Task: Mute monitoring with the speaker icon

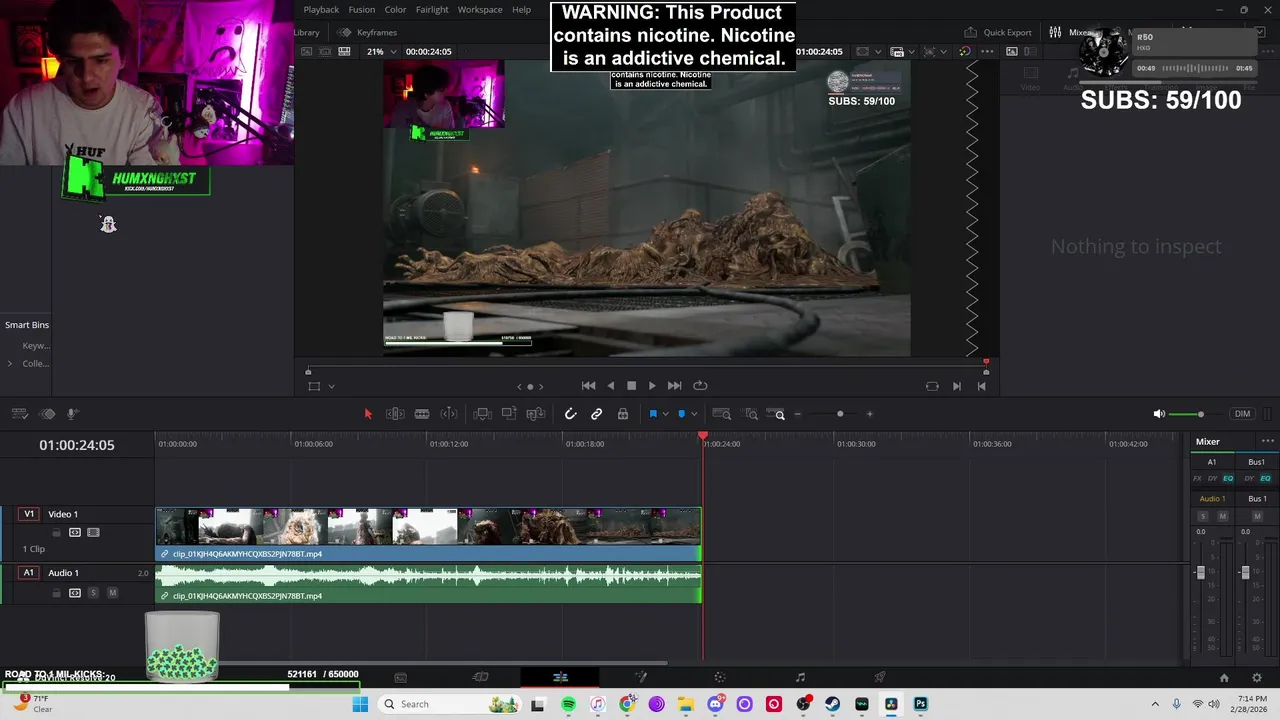Action: pyautogui.click(x=1159, y=414)
